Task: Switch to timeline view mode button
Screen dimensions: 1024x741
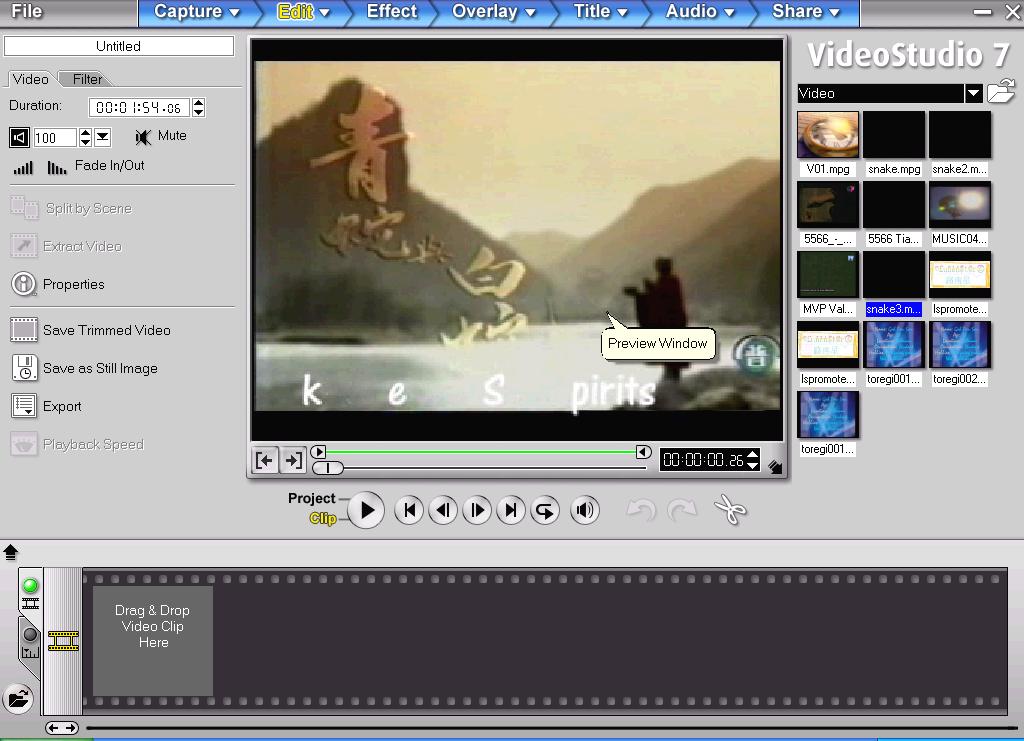Action: click(x=30, y=638)
